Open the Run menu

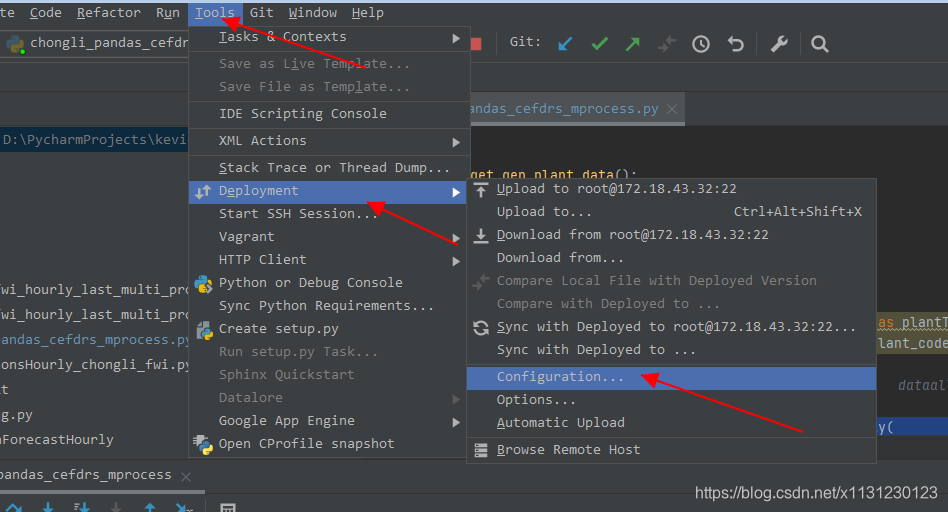click(x=167, y=12)
